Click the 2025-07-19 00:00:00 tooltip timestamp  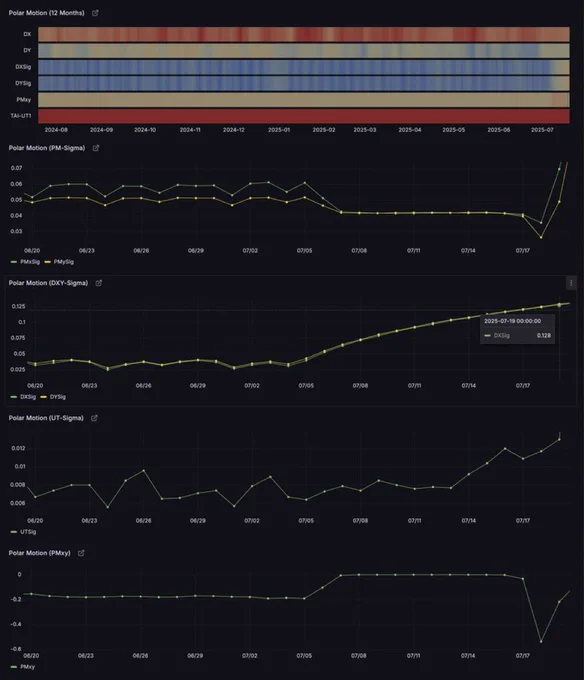[512, 321]
